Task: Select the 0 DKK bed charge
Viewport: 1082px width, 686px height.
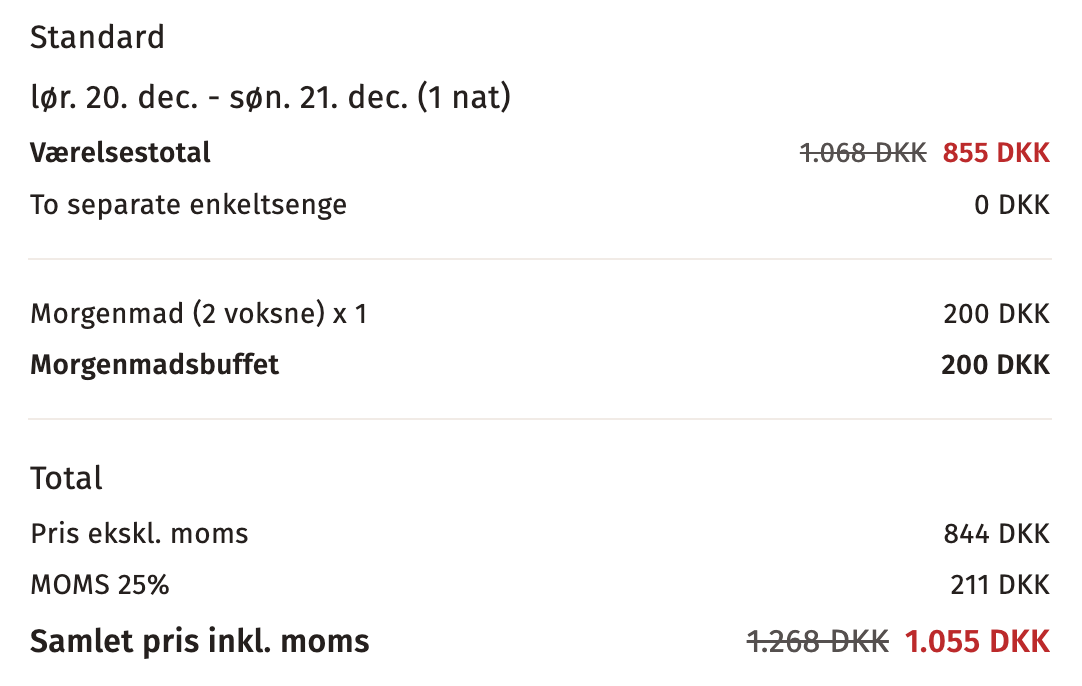Action: pyautogui.click(x=1012, y=205)
